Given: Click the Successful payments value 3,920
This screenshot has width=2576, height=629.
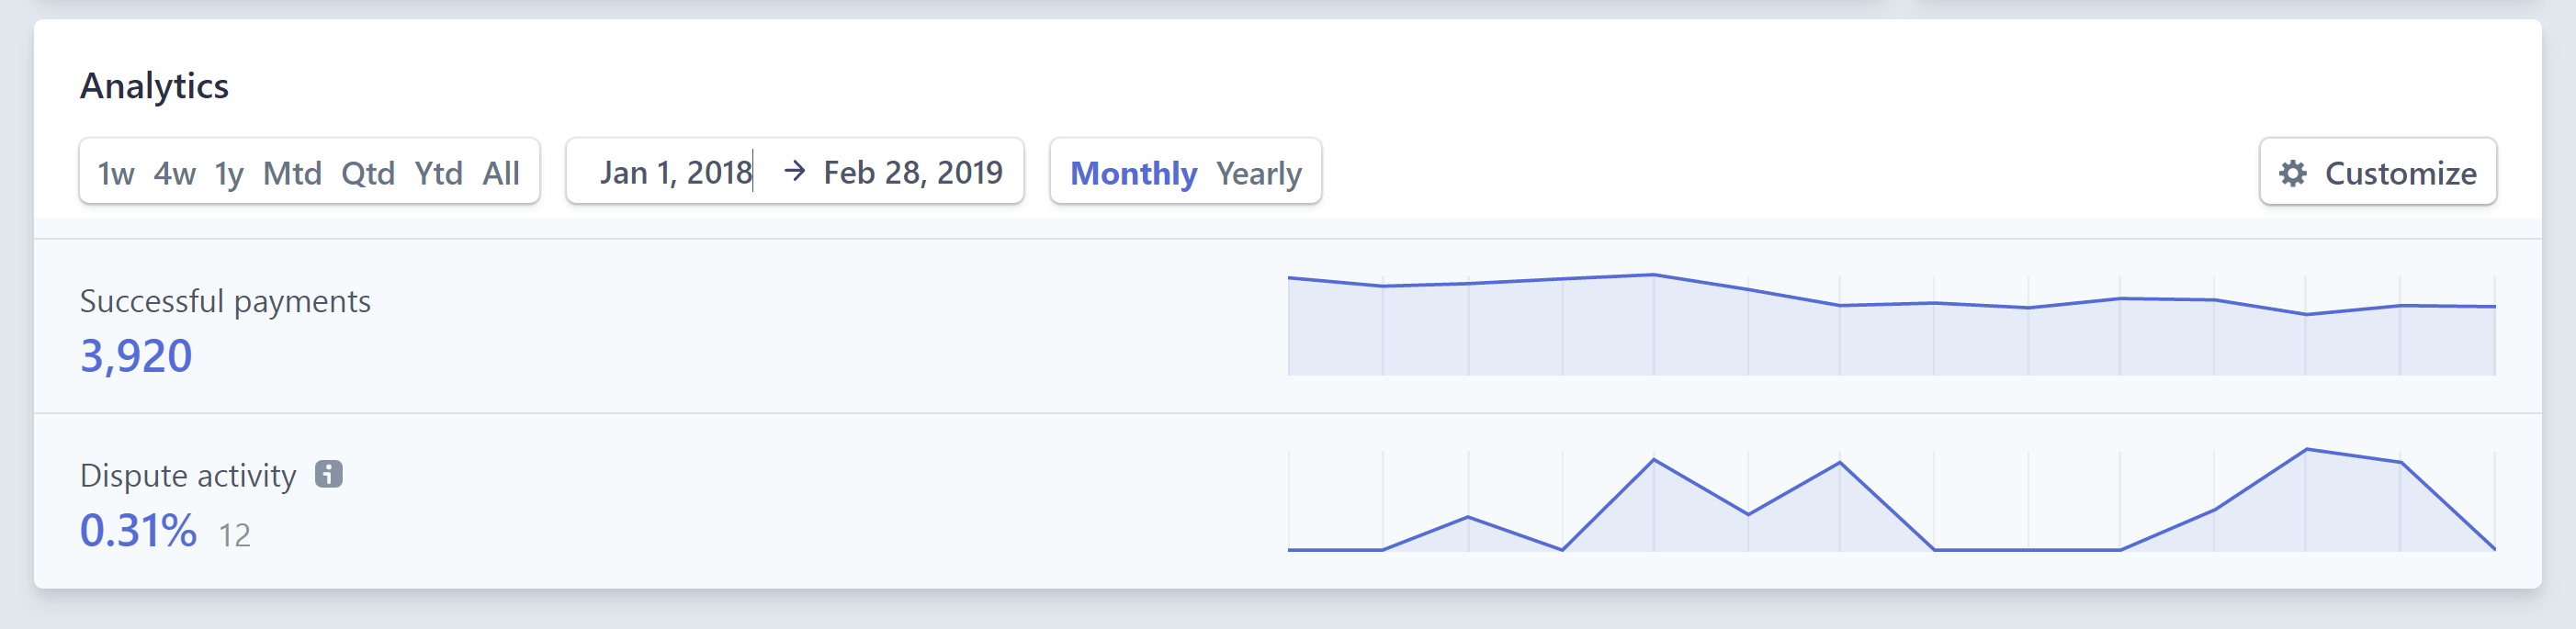Looking at the screenshot, I should click(136, 356).
